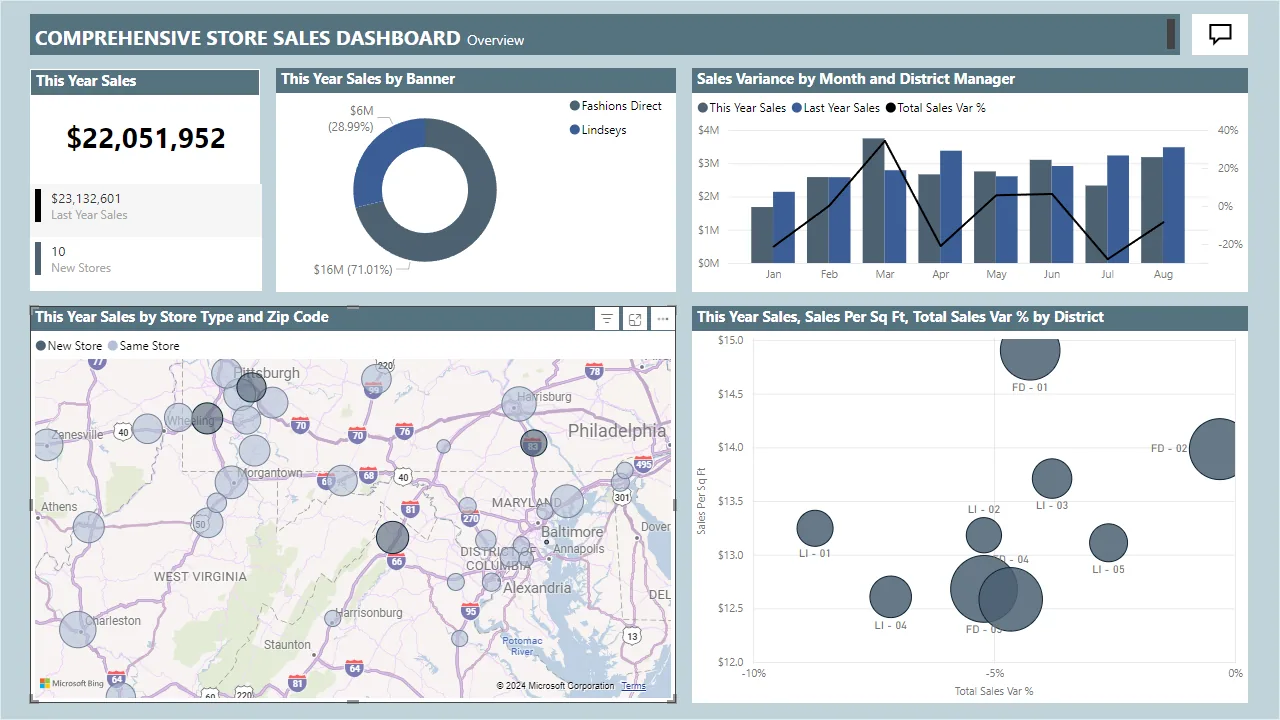Click the 10 New Stores card value
The width and height of the screenshot is (1280, 720).
click(58, 252)
